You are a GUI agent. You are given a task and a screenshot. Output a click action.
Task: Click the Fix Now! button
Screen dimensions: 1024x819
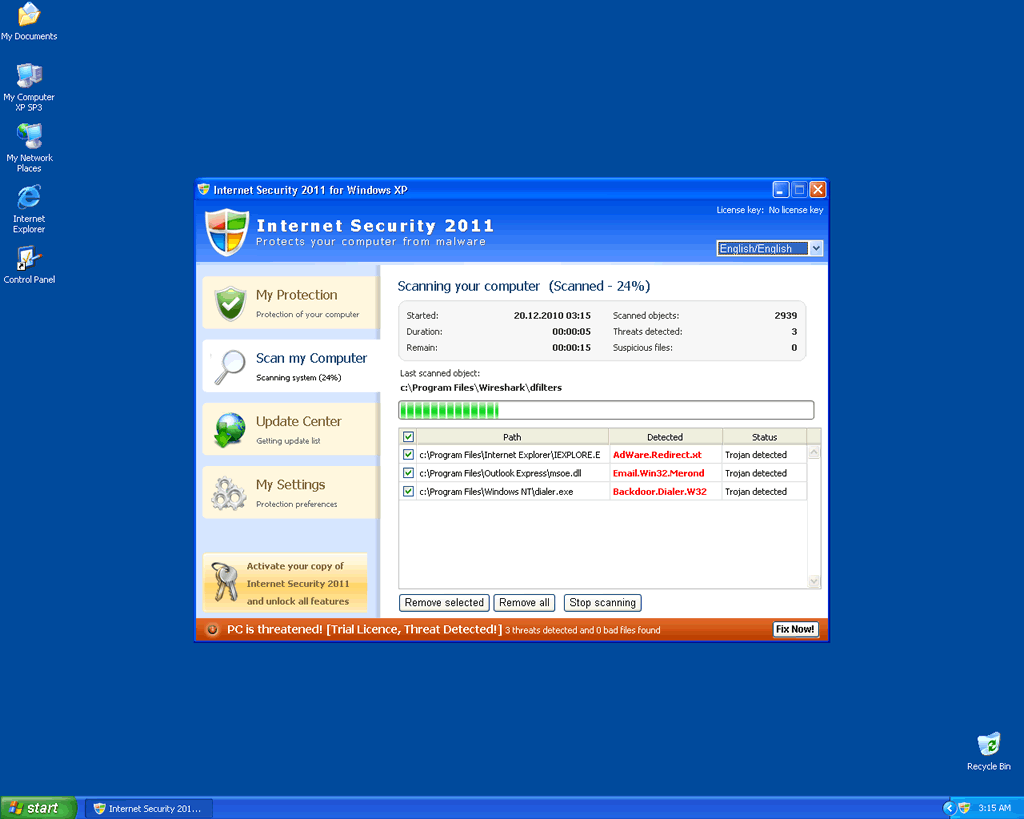[795, 629]
